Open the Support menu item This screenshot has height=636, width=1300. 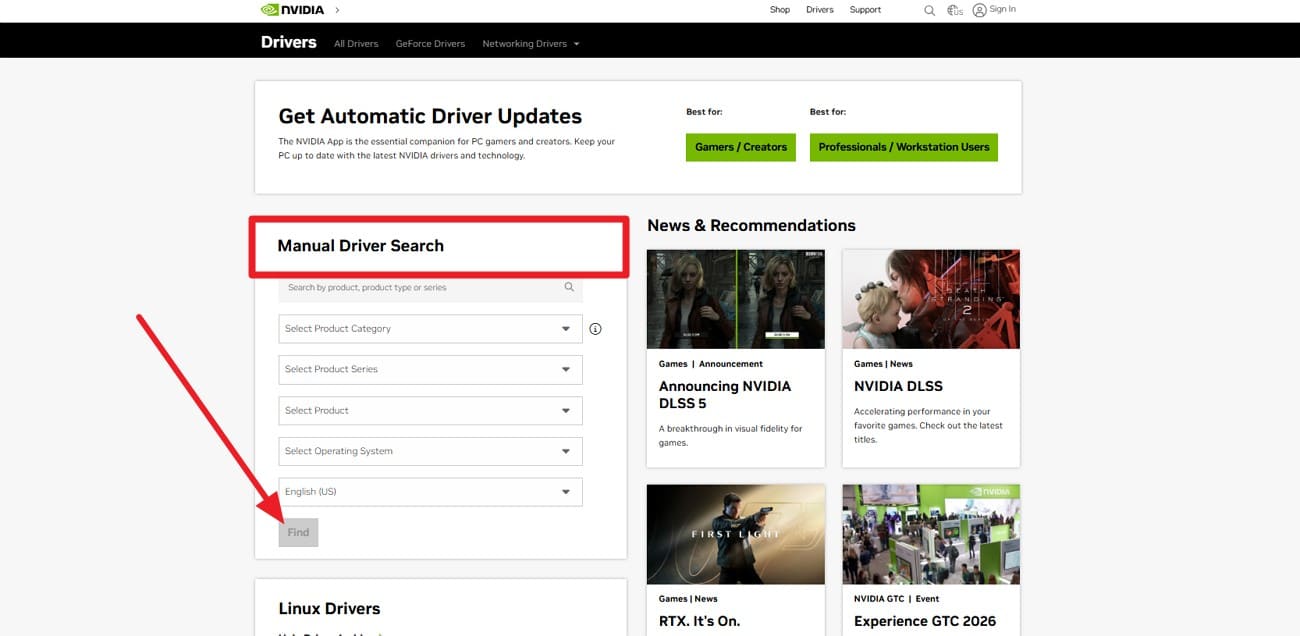pyautogui.click(x=864, y=9)
